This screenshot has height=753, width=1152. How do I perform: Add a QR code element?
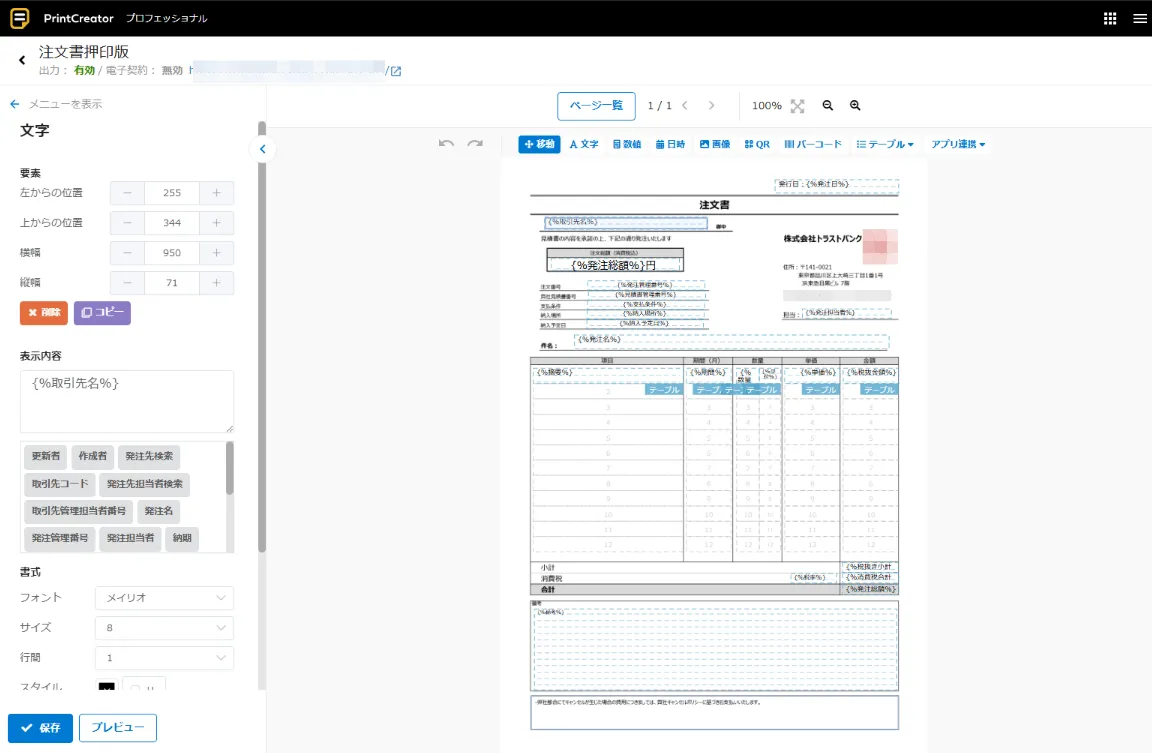(757, 144)
